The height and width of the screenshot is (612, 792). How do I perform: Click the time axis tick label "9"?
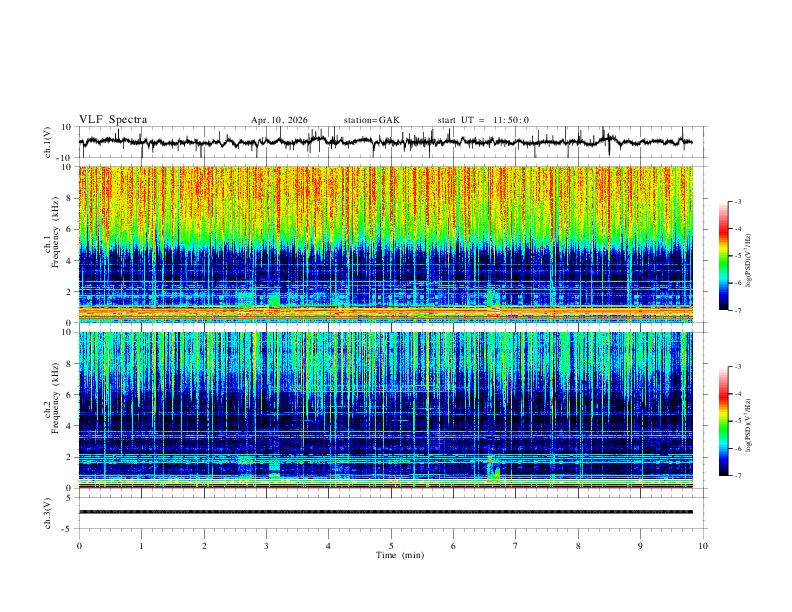click(x=640, y=546)
